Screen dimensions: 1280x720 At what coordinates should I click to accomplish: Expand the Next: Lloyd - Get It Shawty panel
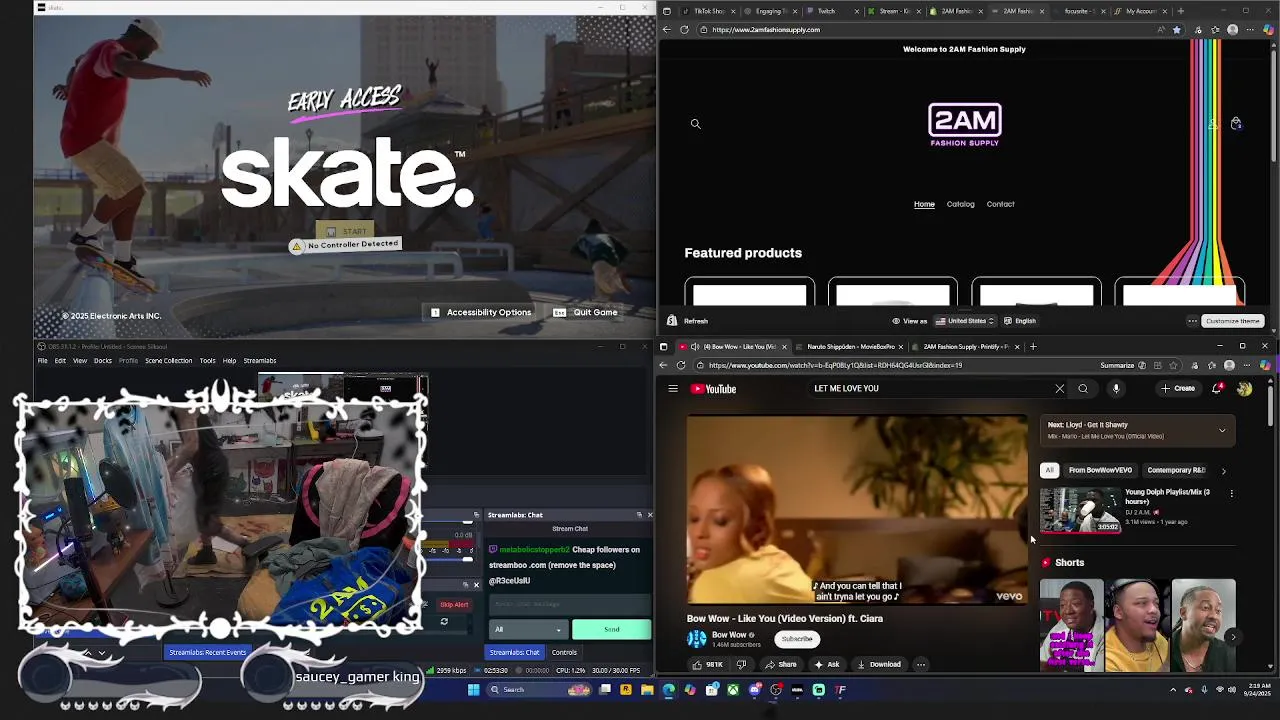coord(1222,431)
